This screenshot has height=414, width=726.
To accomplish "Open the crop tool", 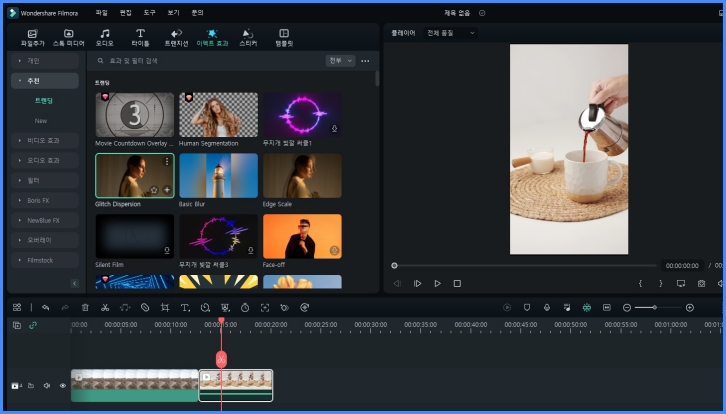I will click(x=165, y=307).
